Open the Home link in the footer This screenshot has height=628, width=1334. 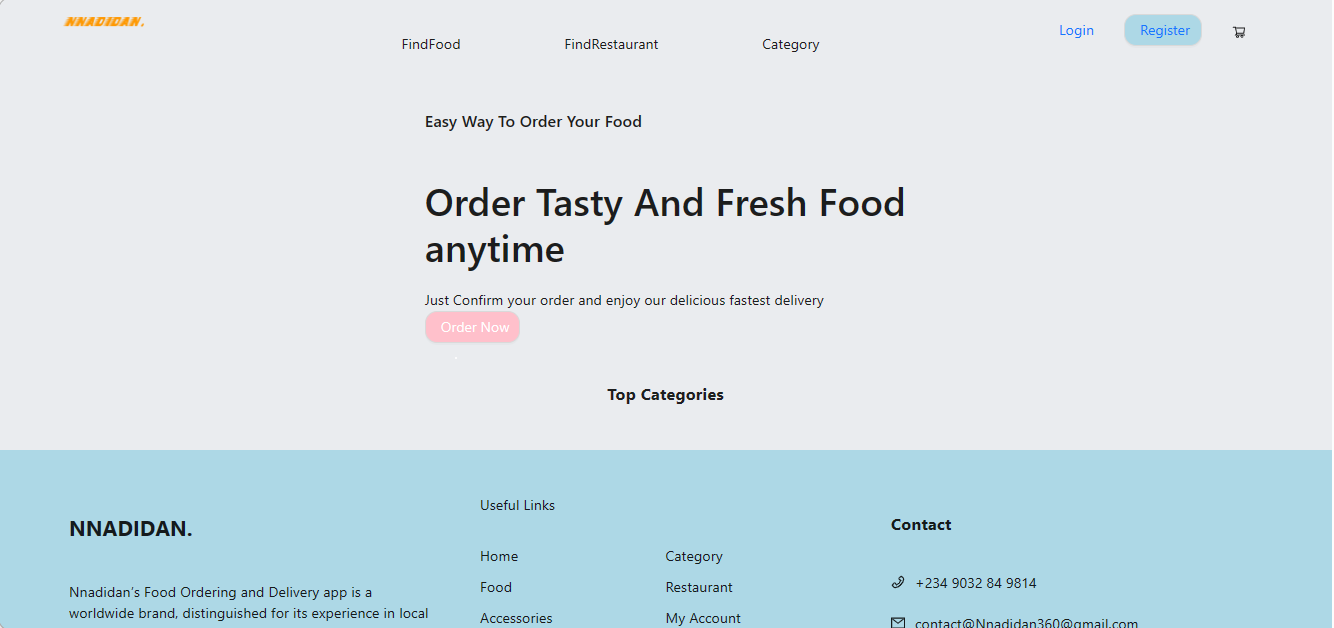(499, 556)
